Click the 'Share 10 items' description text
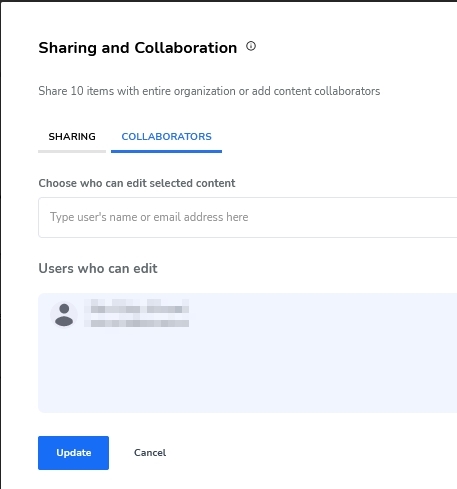The height and width of the screenshot is (489, 457). [x=209, y=91]
